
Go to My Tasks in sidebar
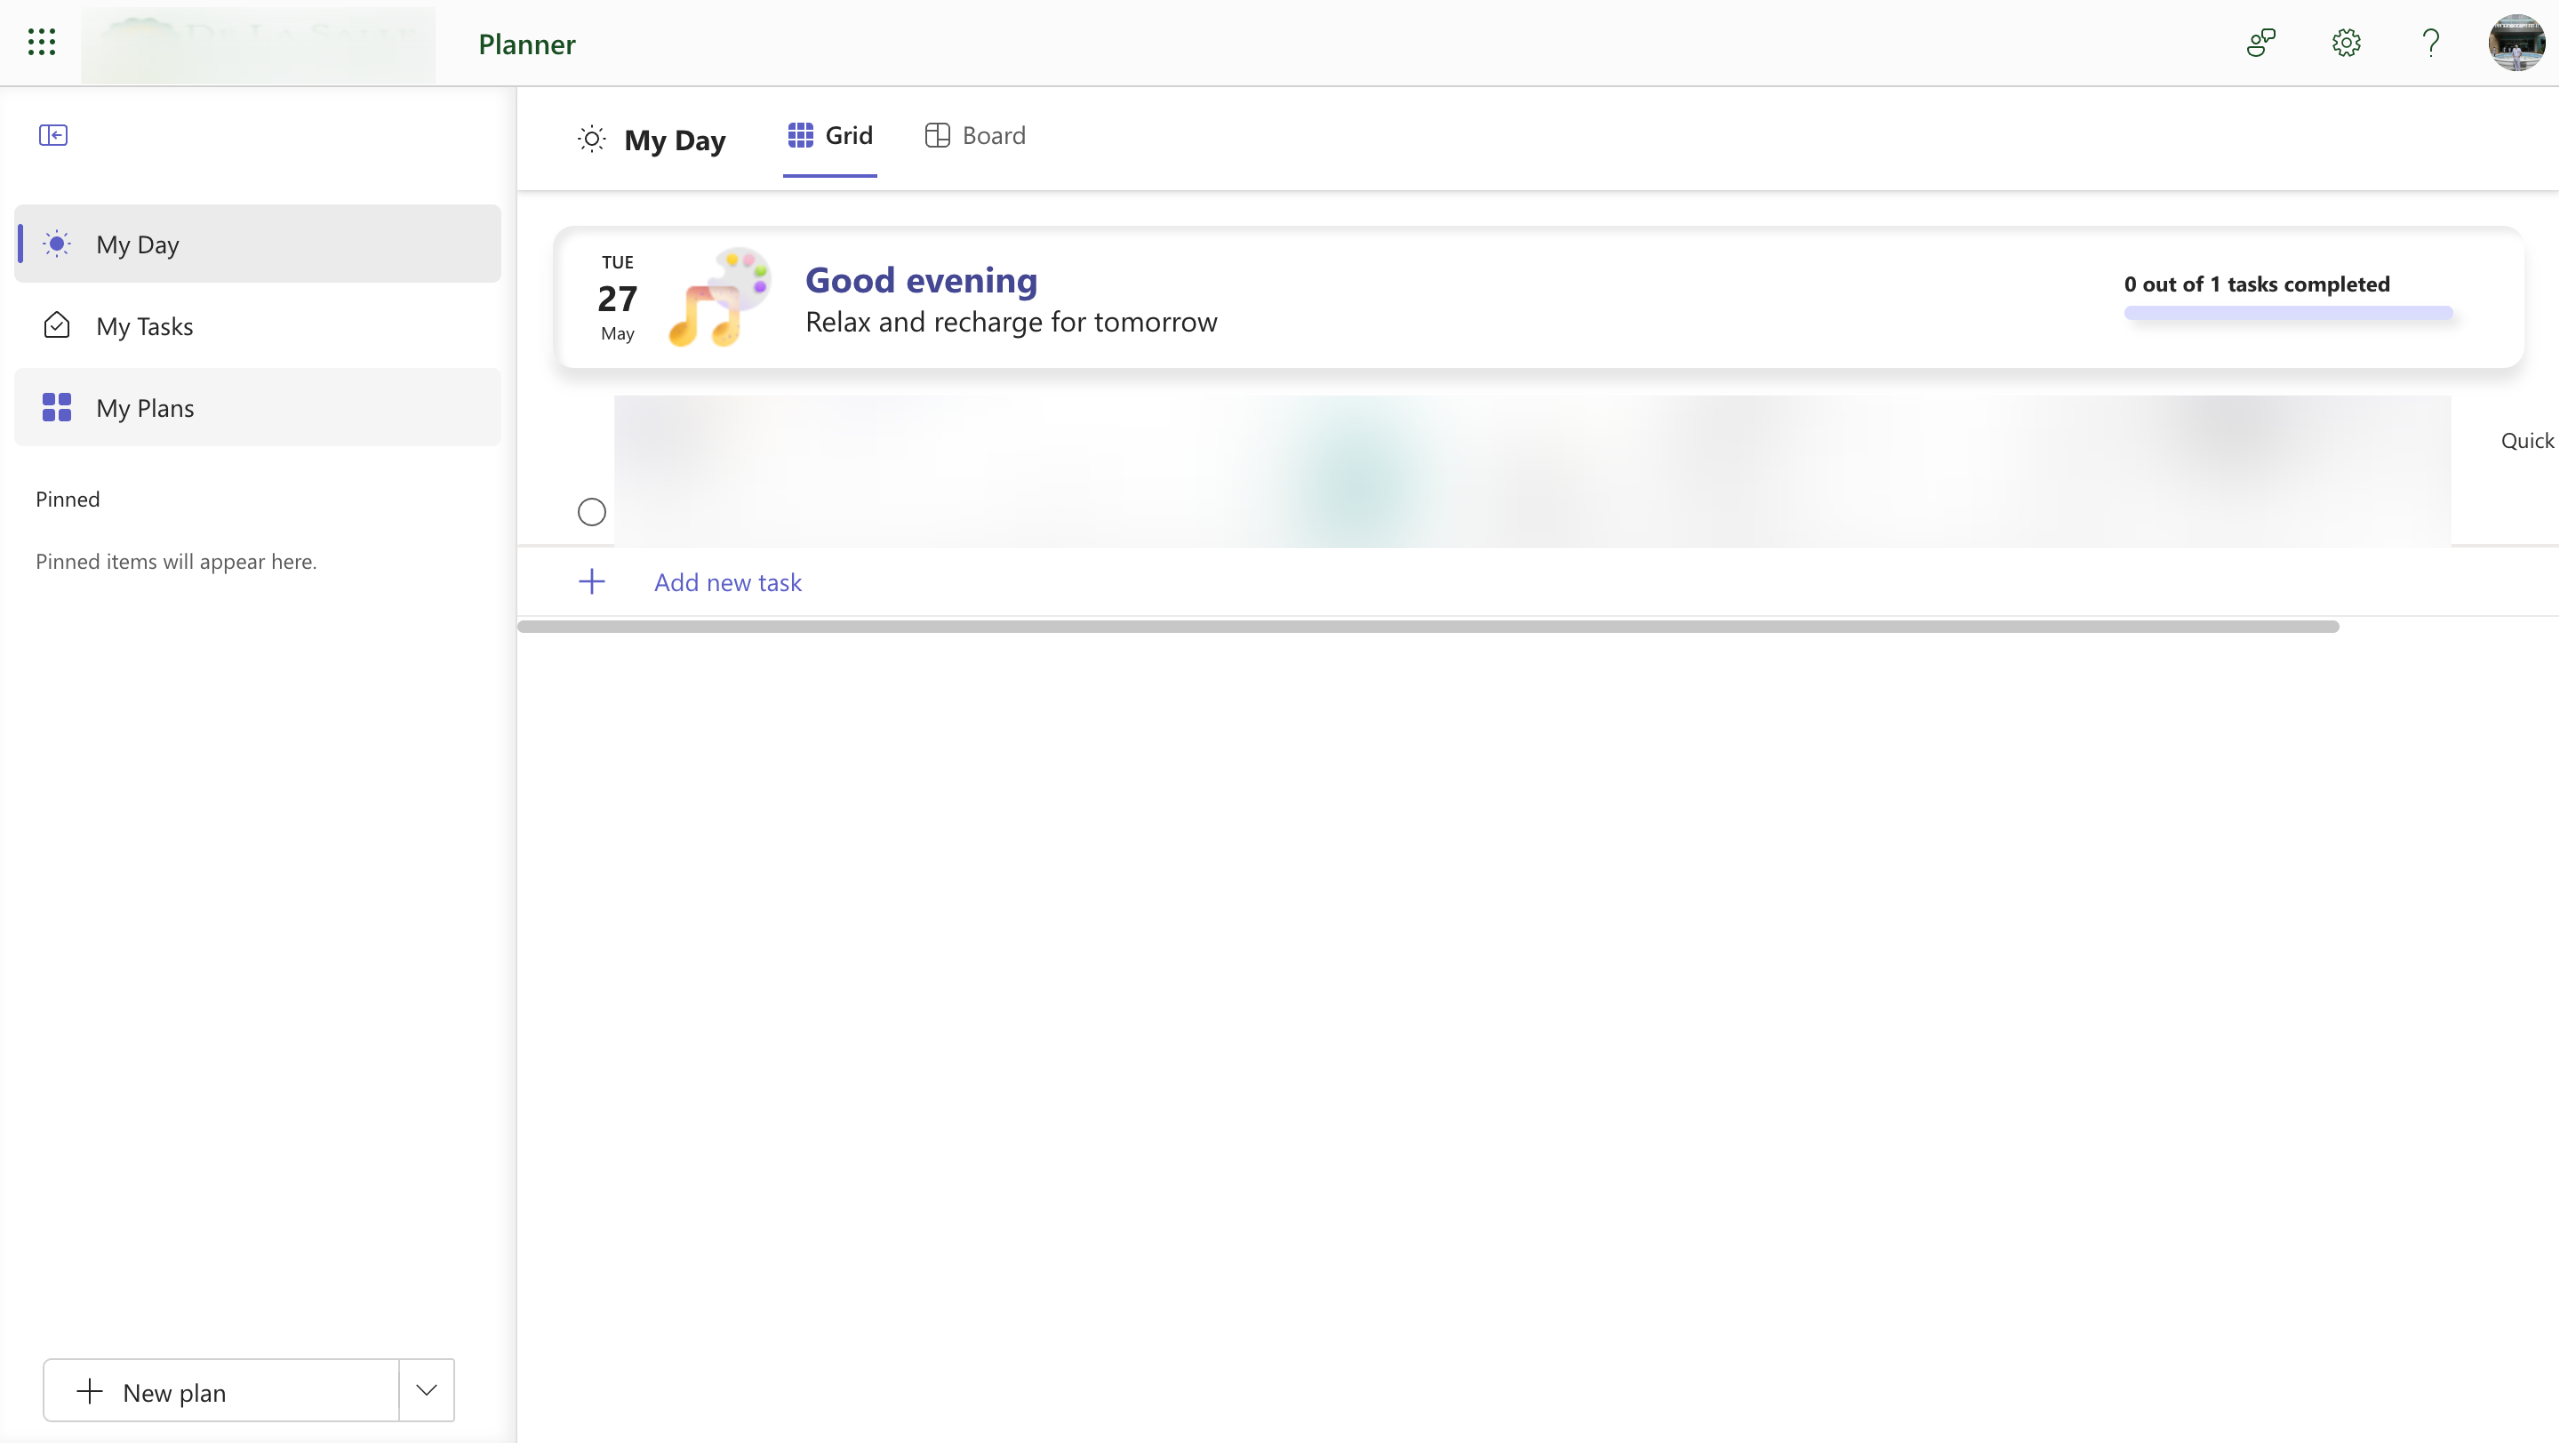(x=145, y=326)
